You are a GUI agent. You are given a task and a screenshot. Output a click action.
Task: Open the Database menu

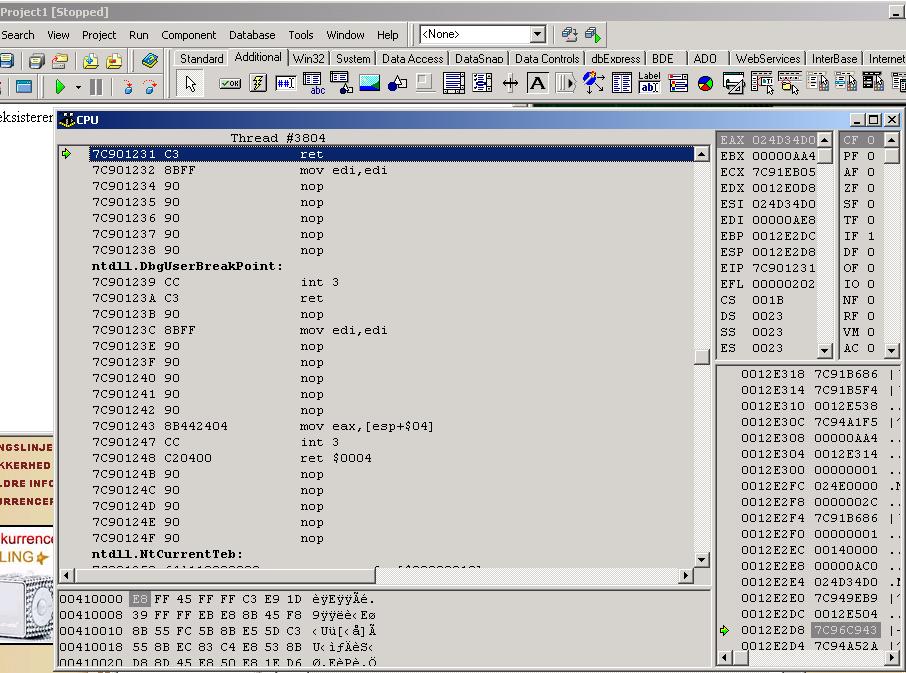click(x=252, y=35)
